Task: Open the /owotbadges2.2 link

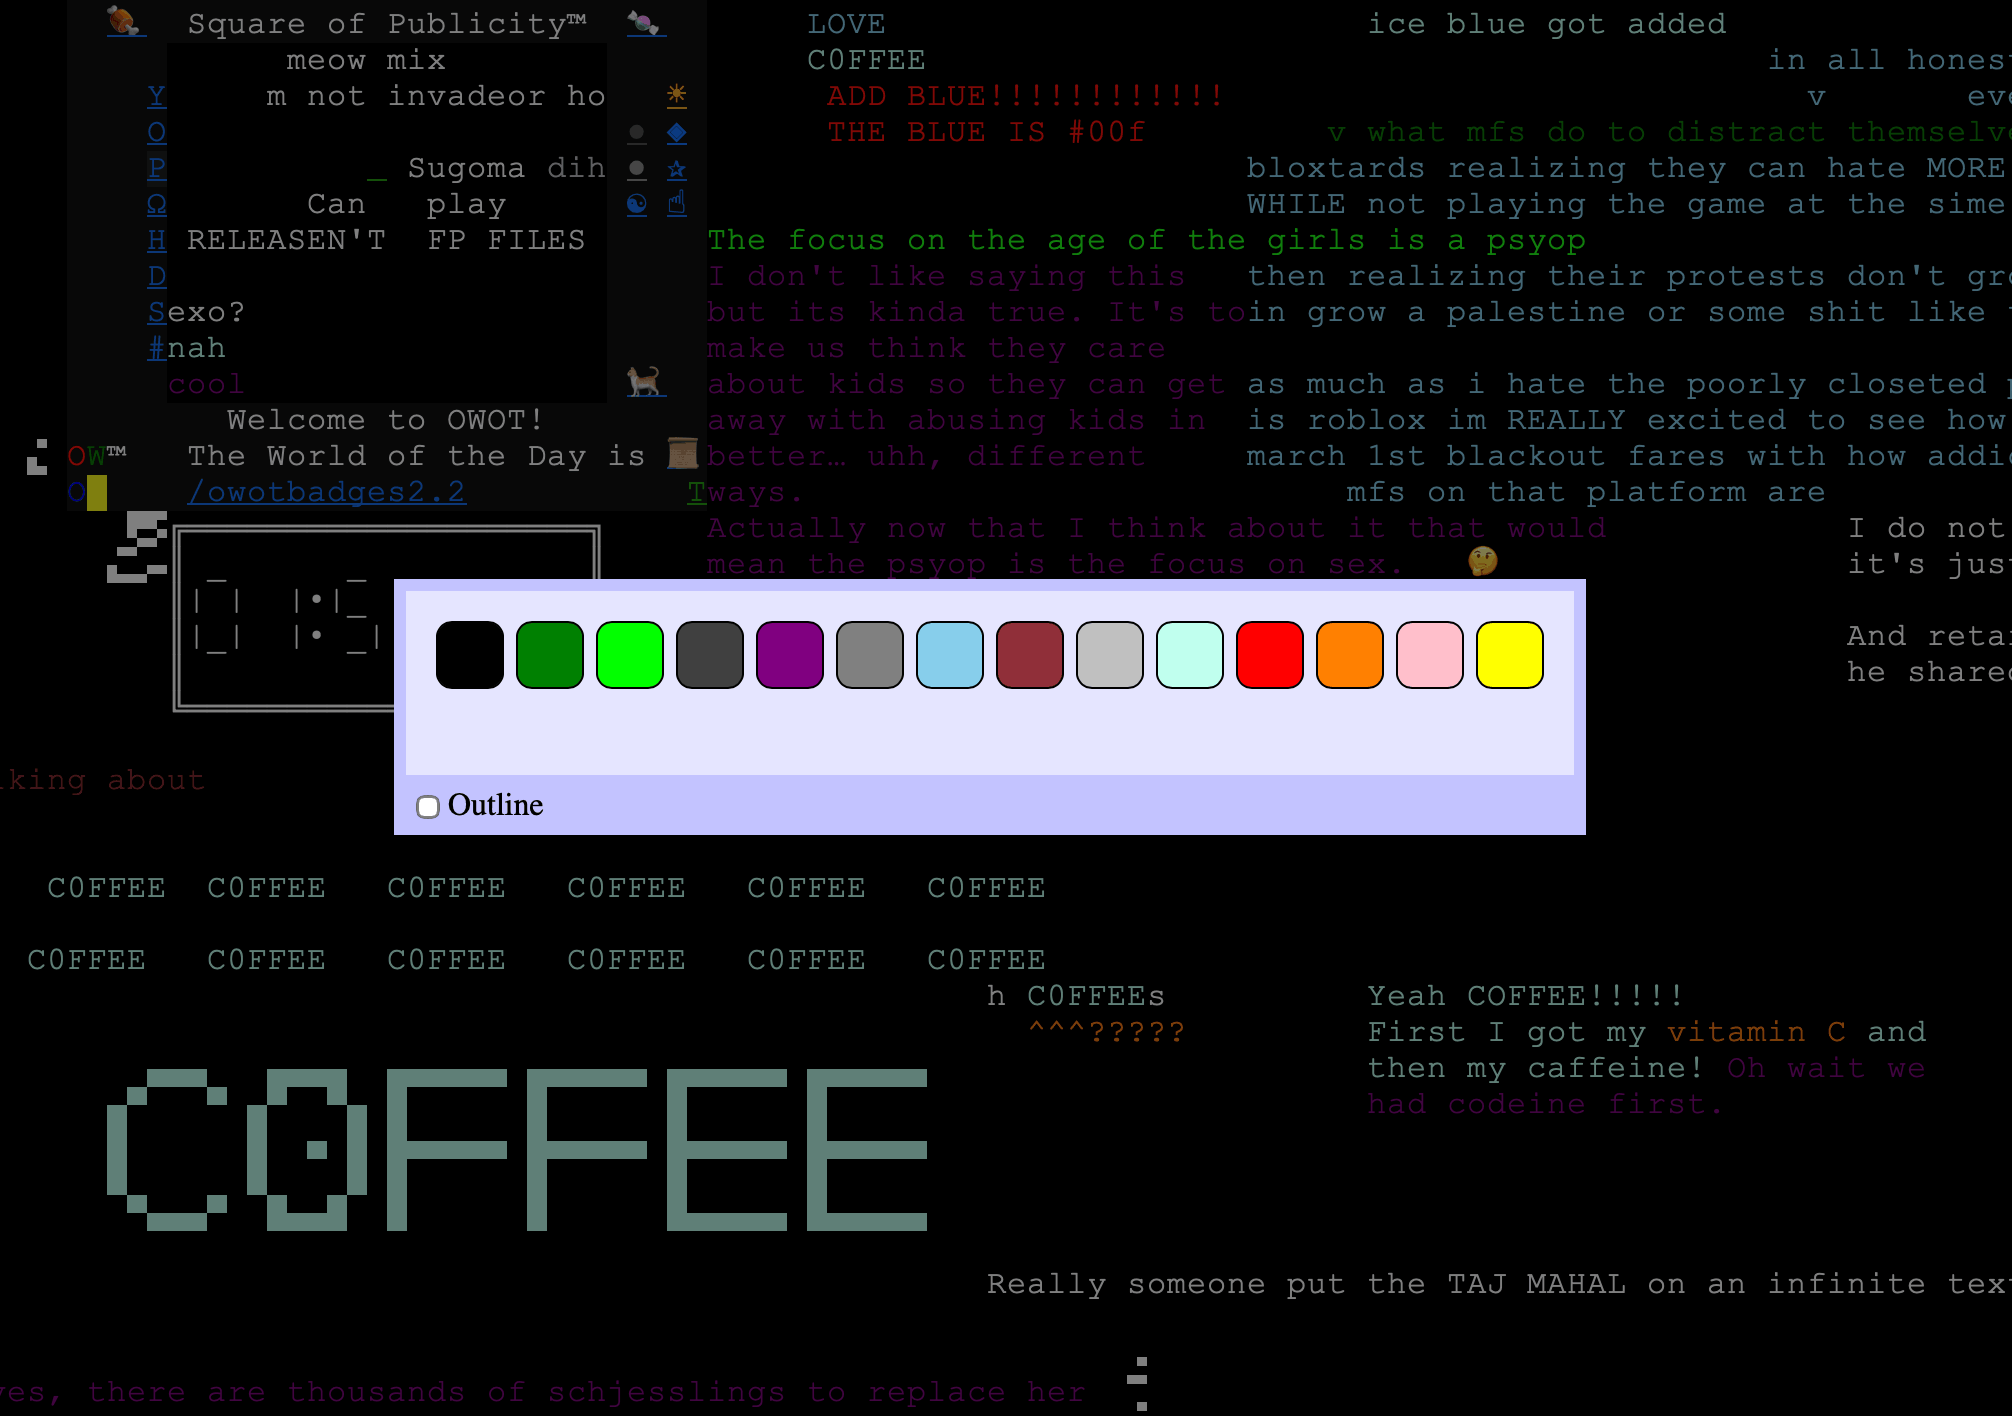Action: [326, 492]
